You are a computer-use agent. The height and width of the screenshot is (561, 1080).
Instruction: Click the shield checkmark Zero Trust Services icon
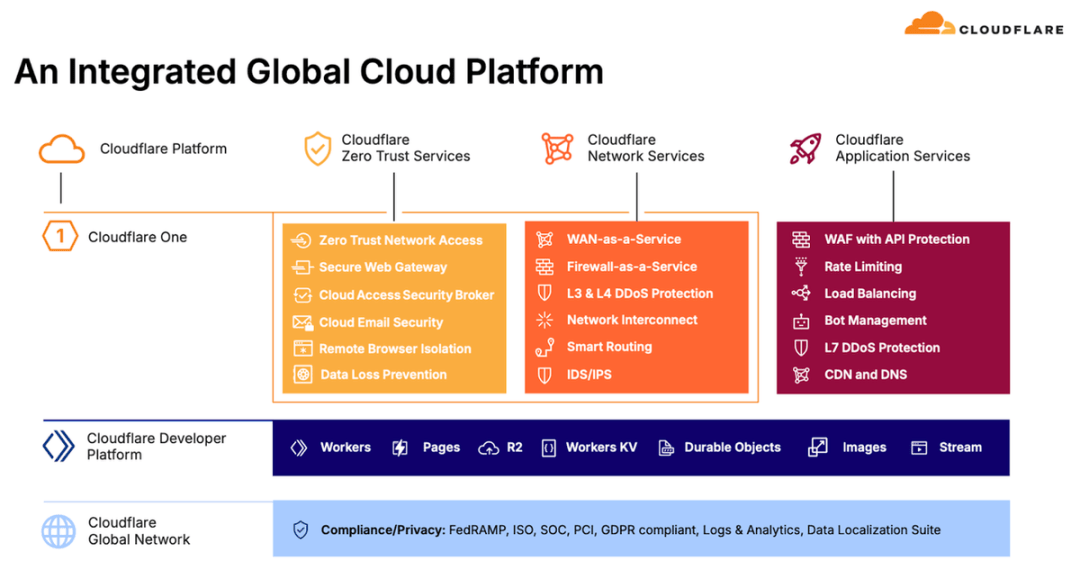pos(318,148)
